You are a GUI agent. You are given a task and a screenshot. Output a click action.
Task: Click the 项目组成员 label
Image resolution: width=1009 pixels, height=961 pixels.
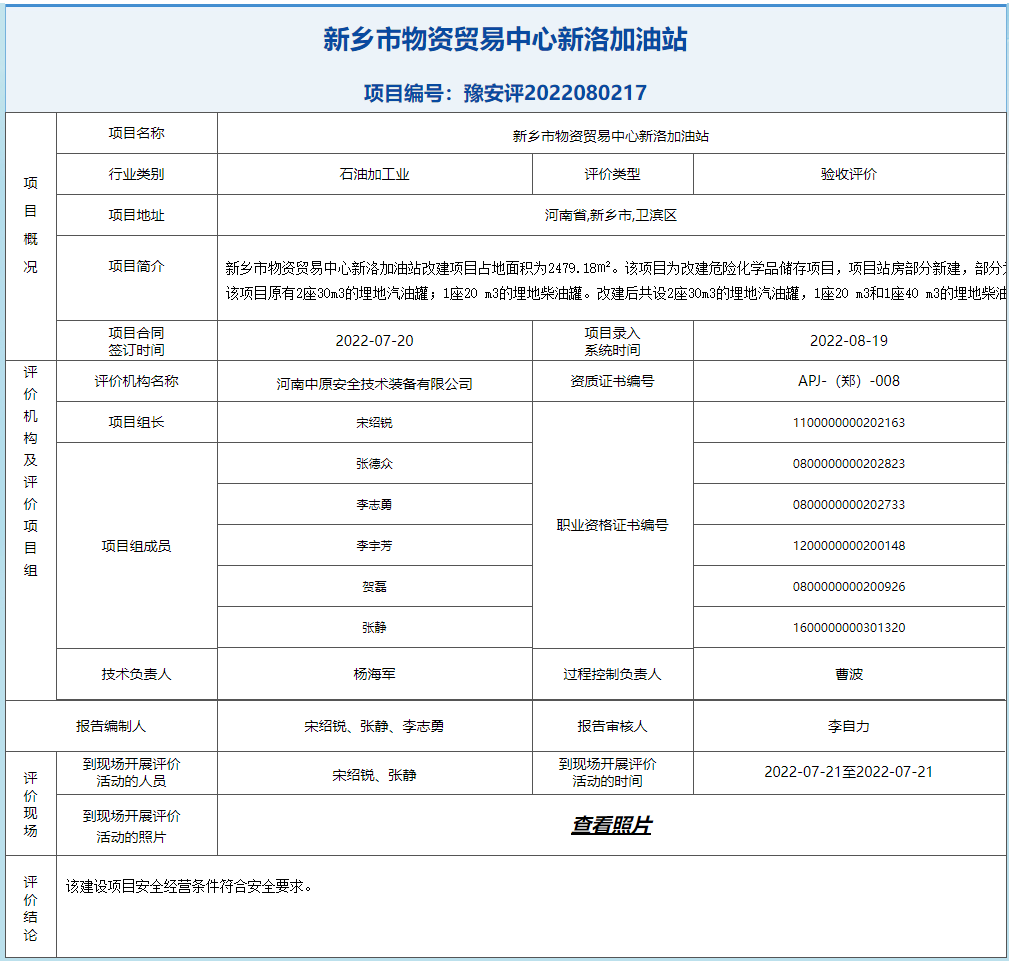136,546
